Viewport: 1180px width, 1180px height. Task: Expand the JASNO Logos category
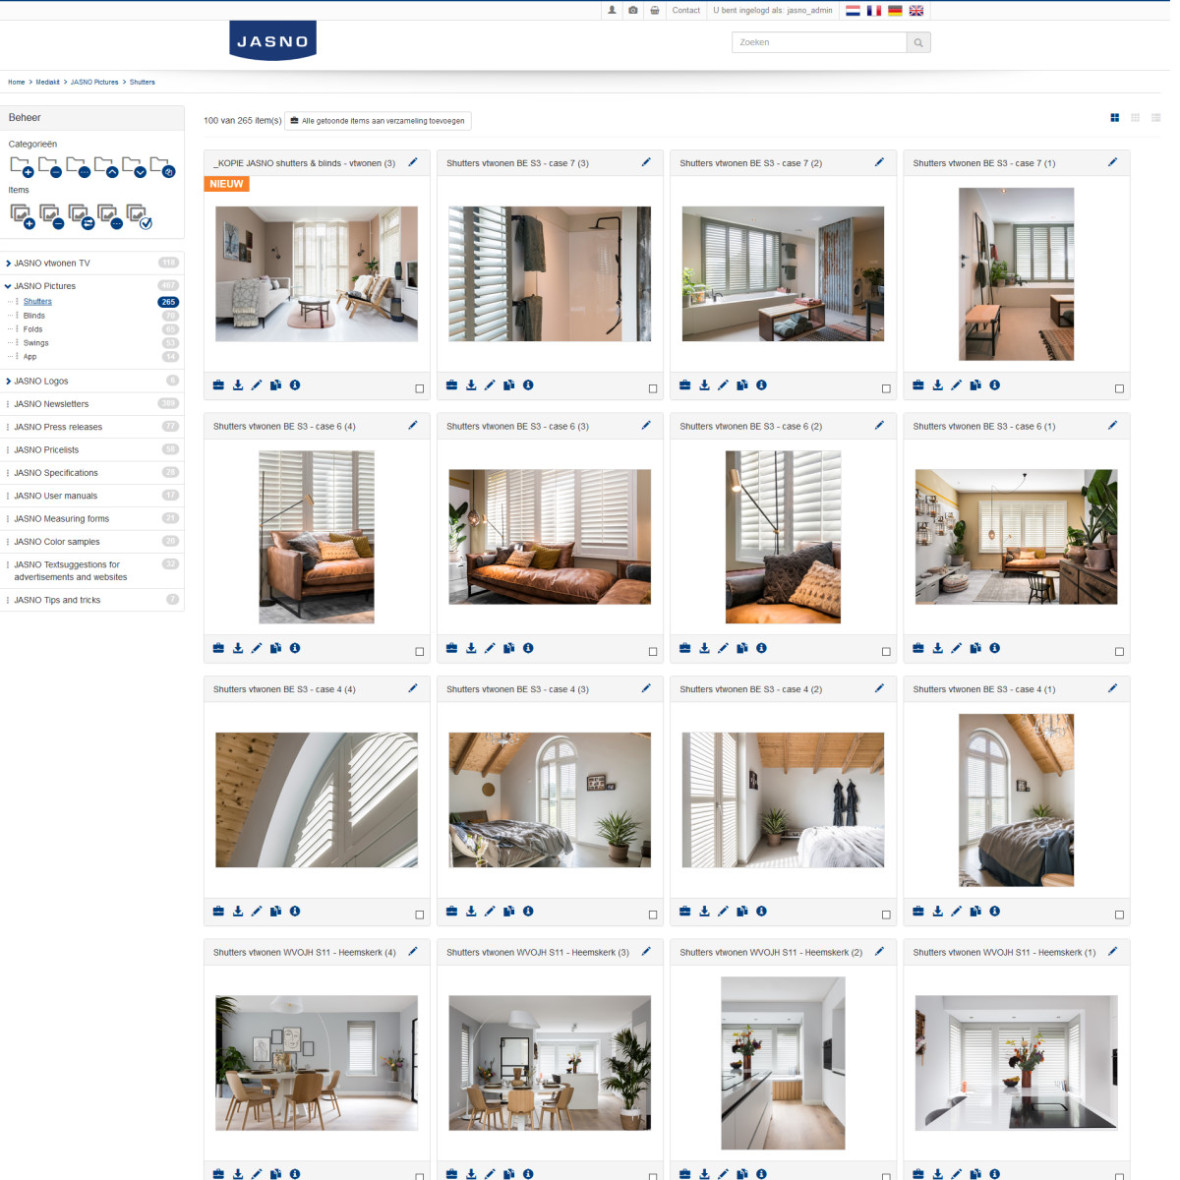click(9, 381)
